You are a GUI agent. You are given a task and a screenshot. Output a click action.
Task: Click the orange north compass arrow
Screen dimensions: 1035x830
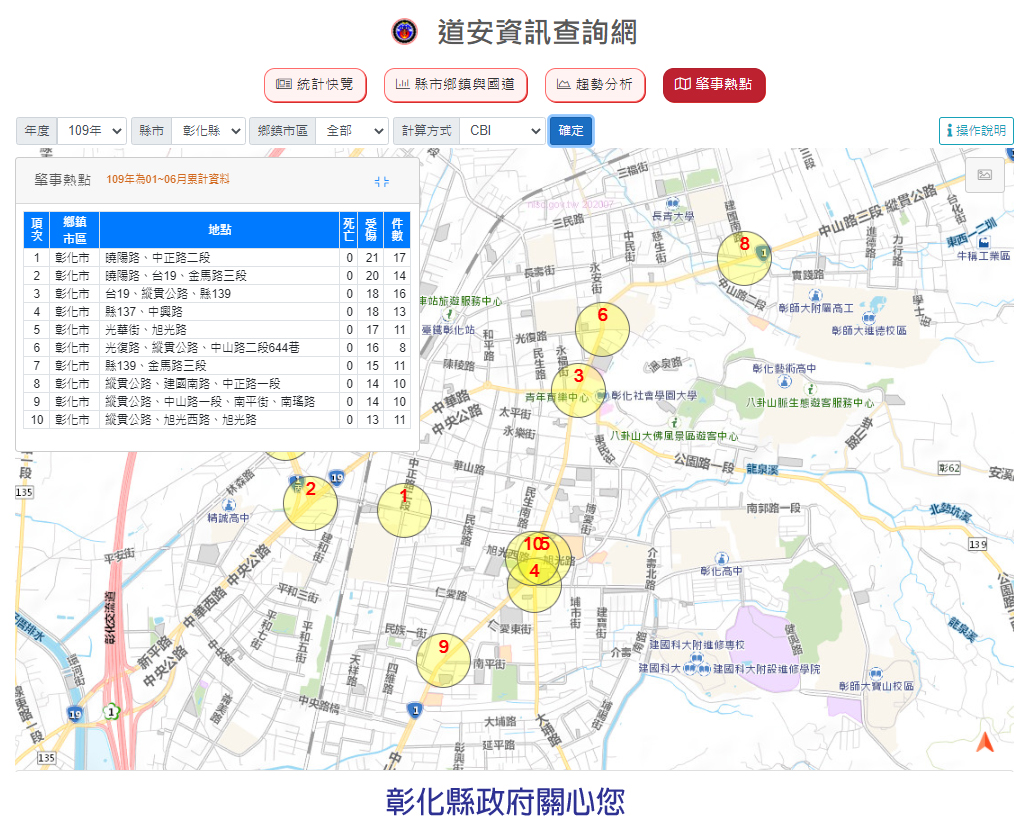pyautogui.click(x=985, y=742)
